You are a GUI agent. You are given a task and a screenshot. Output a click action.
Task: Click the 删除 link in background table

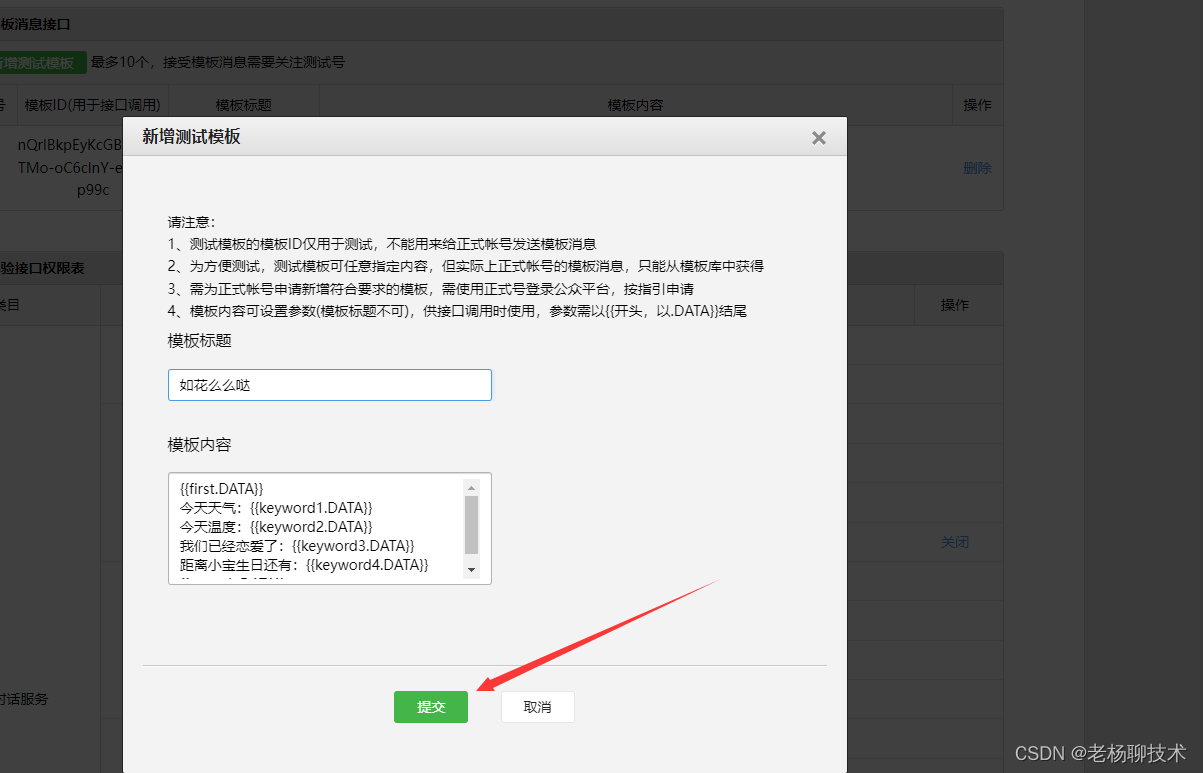[x=977, y=168]
